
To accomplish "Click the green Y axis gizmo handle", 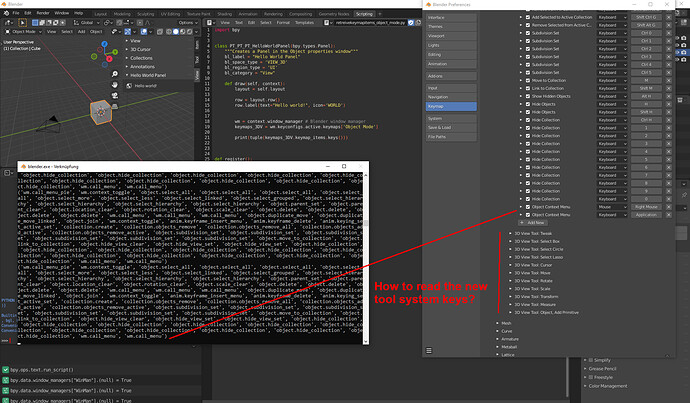I will coord(116,52).
